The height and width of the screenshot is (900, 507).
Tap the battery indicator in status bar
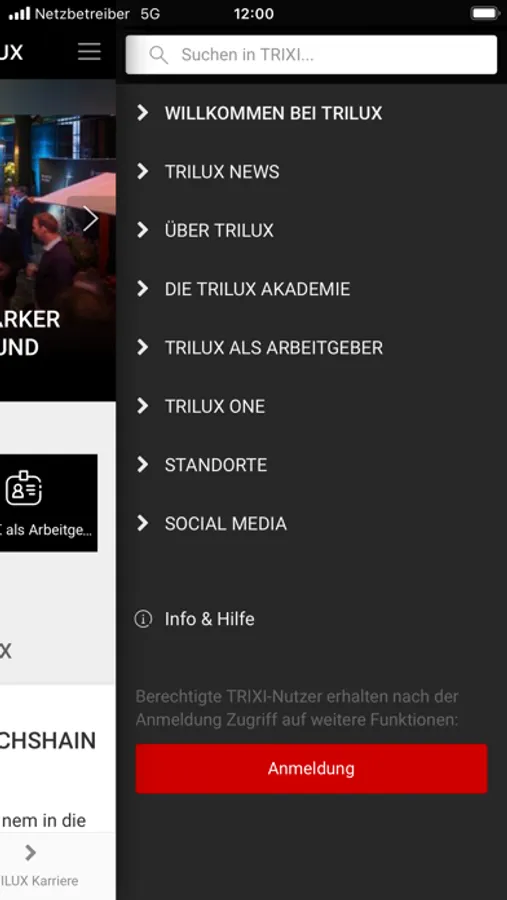485,13
